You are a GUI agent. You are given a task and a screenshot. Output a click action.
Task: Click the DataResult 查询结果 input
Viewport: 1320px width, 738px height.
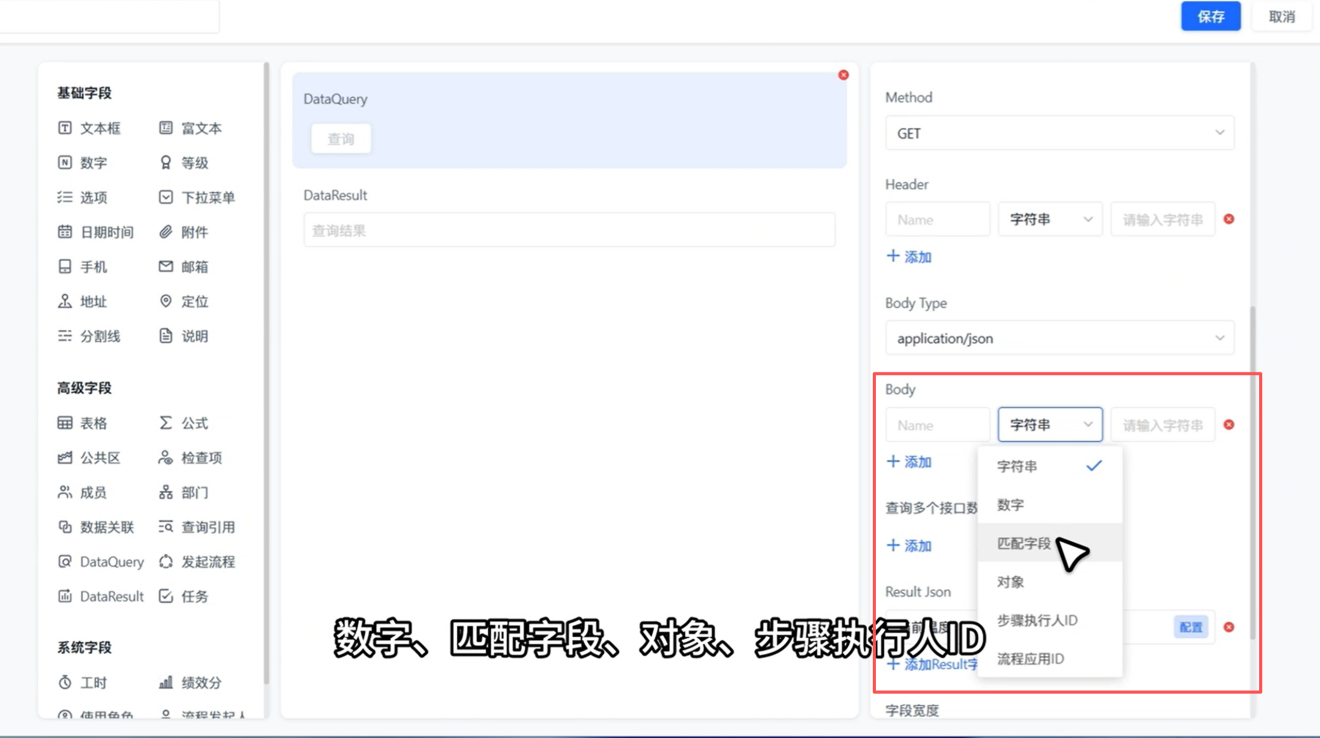coord(570,230)
